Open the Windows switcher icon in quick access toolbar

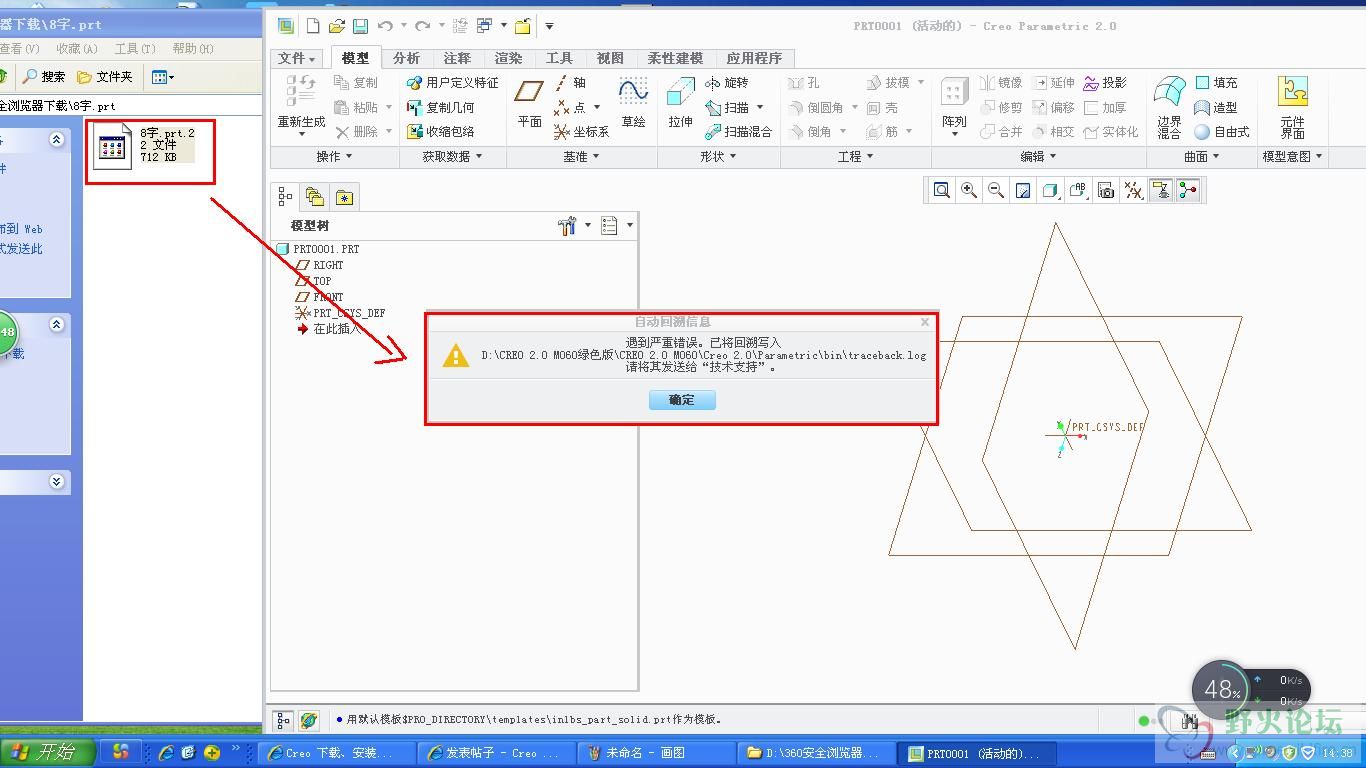485,26
